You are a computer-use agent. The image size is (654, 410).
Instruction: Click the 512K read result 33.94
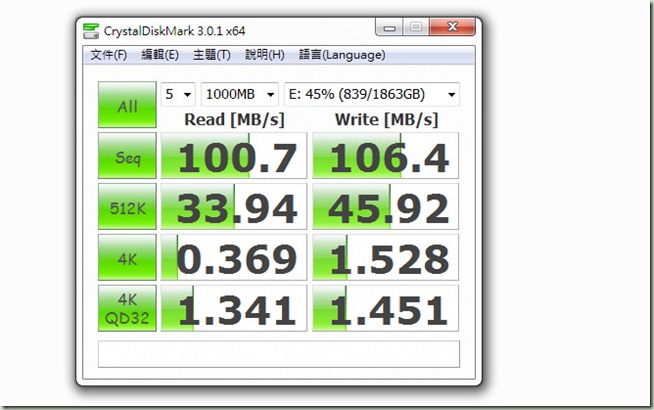(x=234, y=206)
